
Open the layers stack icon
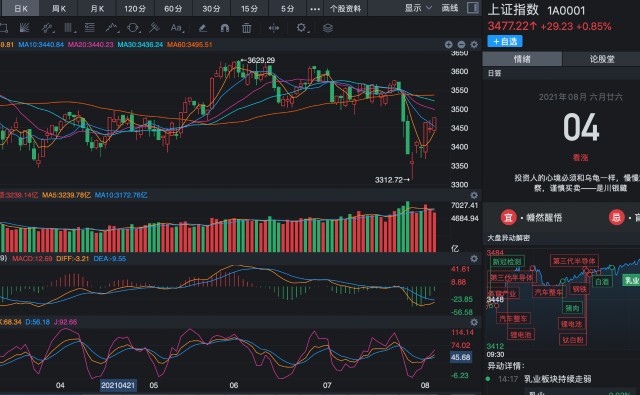(328, 28)
